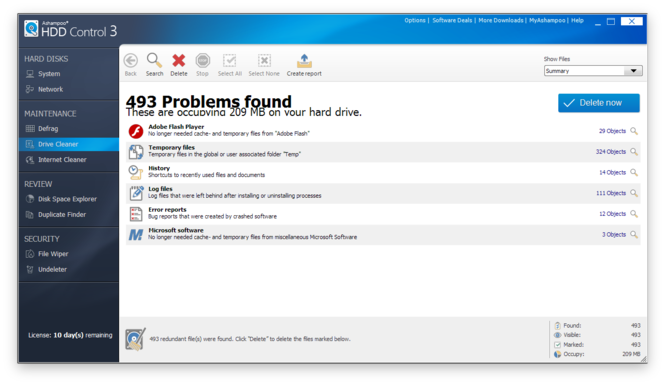The image size is (665, 385).
Task: Click the 3 Objects link
Action: click(x=614, y=234)
